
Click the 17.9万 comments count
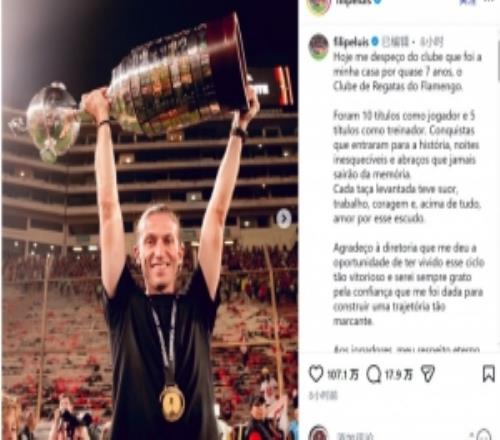[x=399, y=375]
